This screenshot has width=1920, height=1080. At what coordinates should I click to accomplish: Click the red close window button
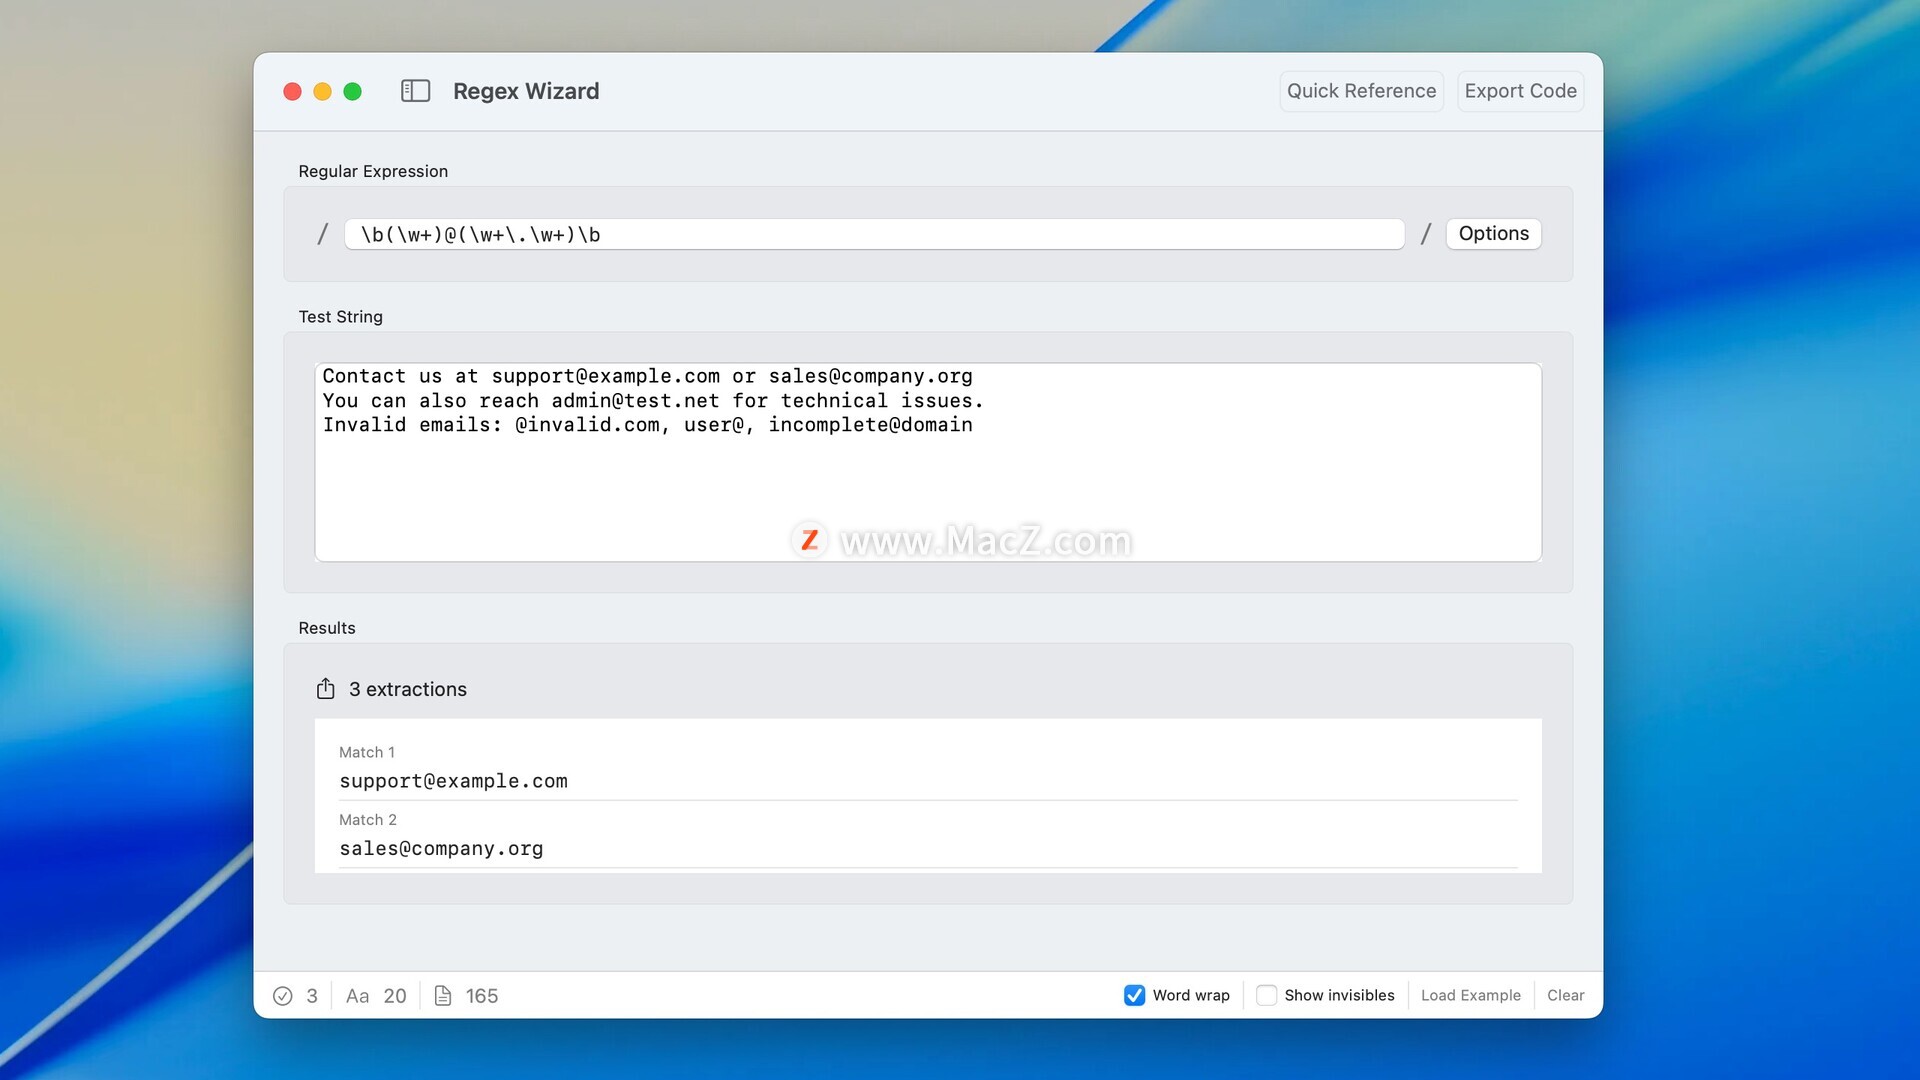tap(292, 92)
